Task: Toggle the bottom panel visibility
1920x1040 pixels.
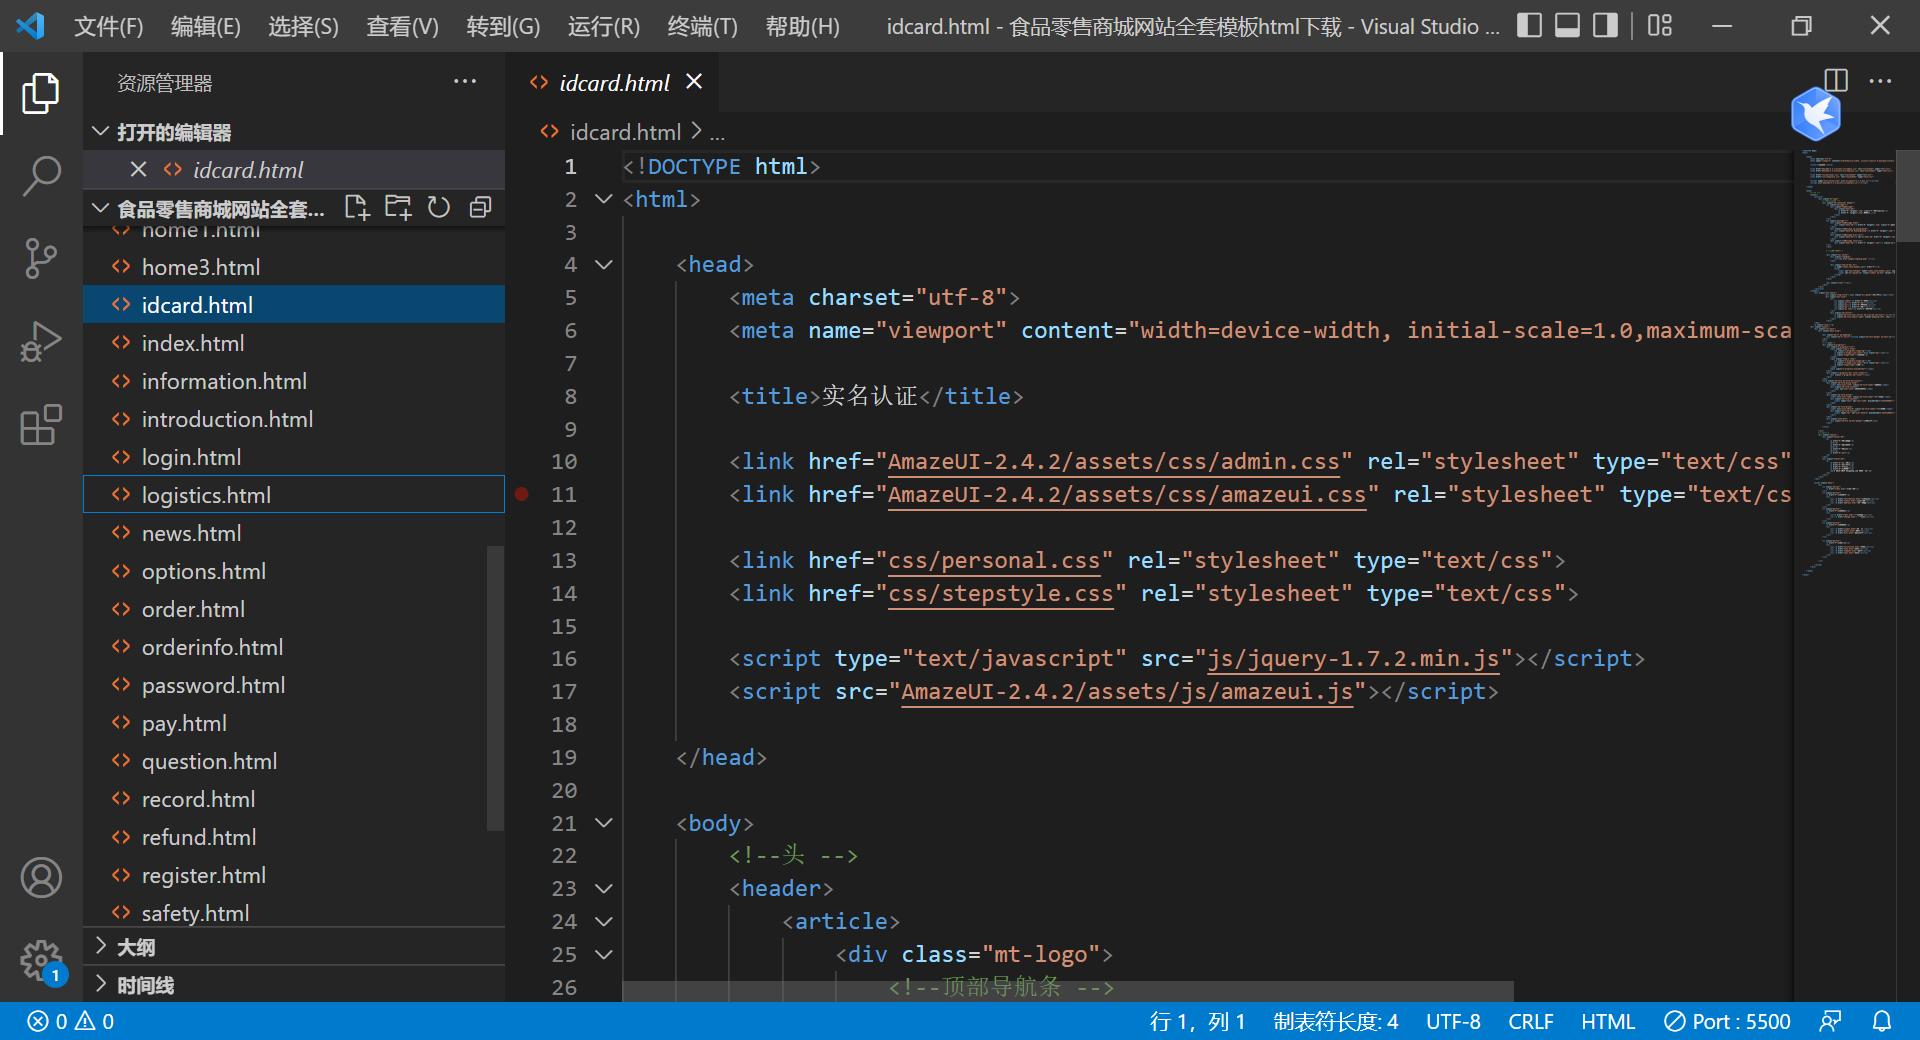Action: click(1567, 25)
